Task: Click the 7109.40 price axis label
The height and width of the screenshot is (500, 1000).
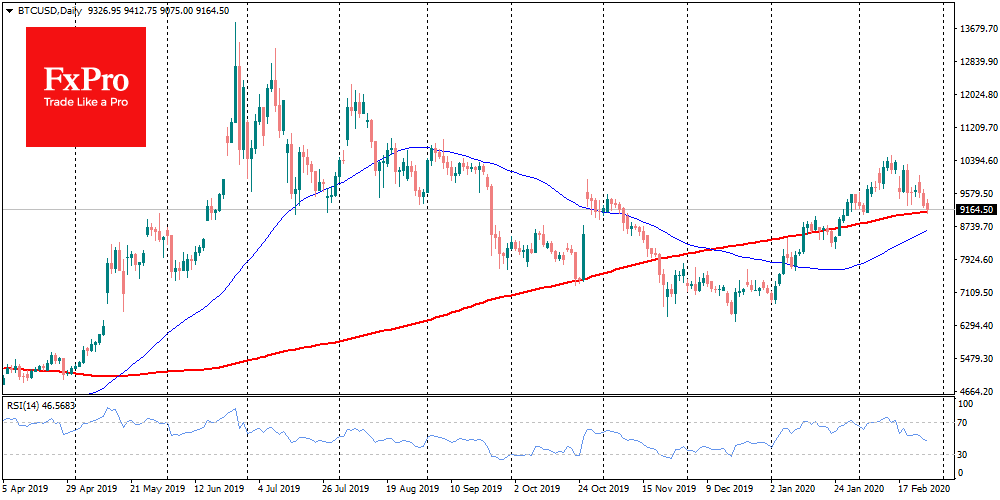Action: click(975, 292)
